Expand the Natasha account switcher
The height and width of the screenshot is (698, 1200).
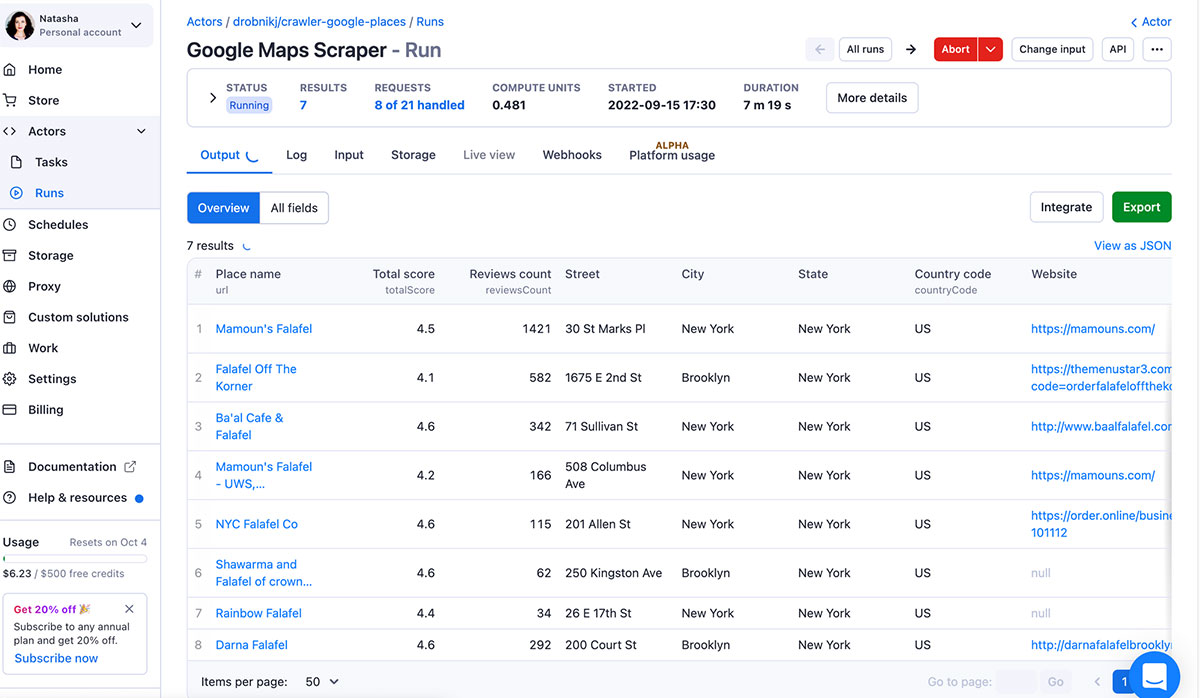point(137,26)
